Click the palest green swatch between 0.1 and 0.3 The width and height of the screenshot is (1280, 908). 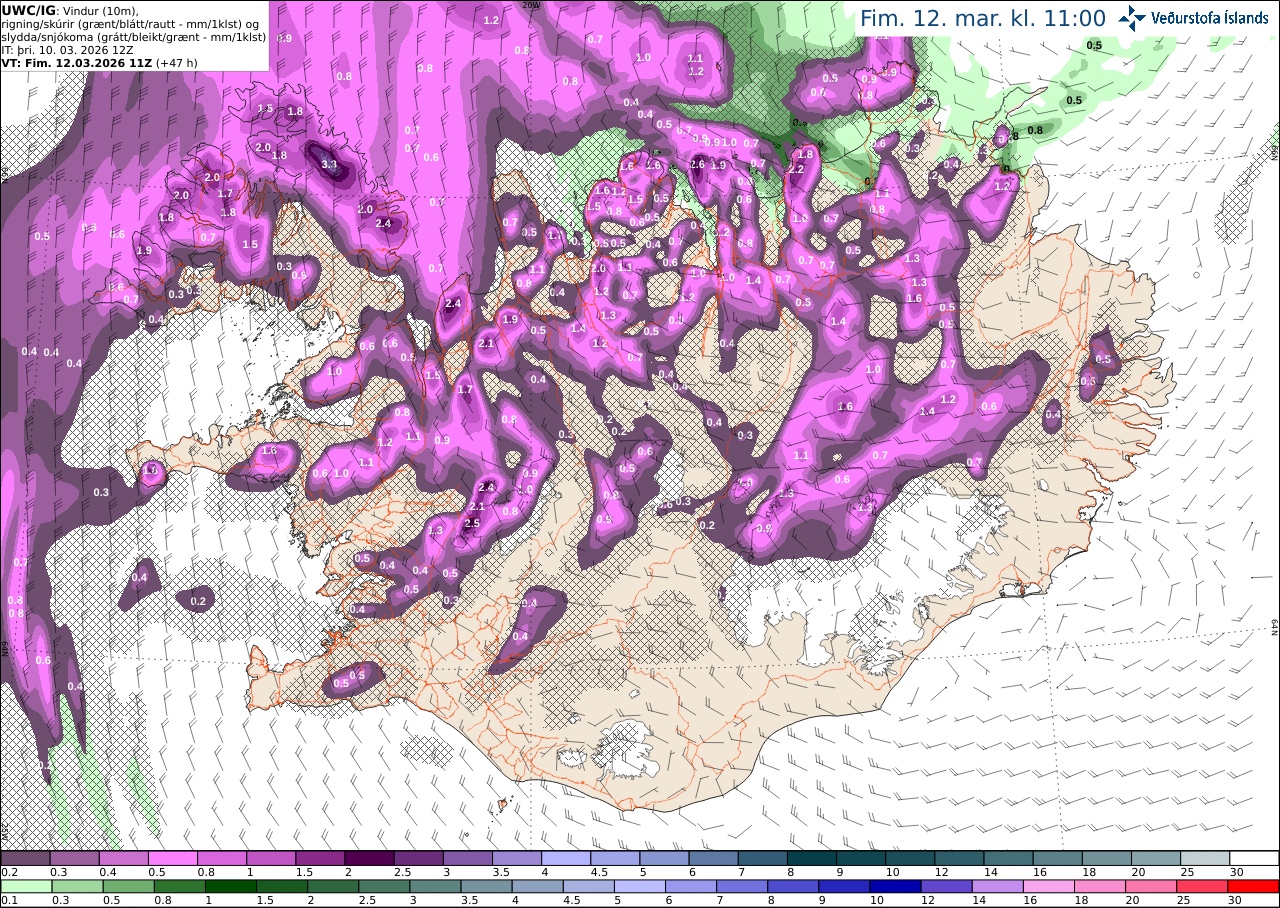(25, 886)
